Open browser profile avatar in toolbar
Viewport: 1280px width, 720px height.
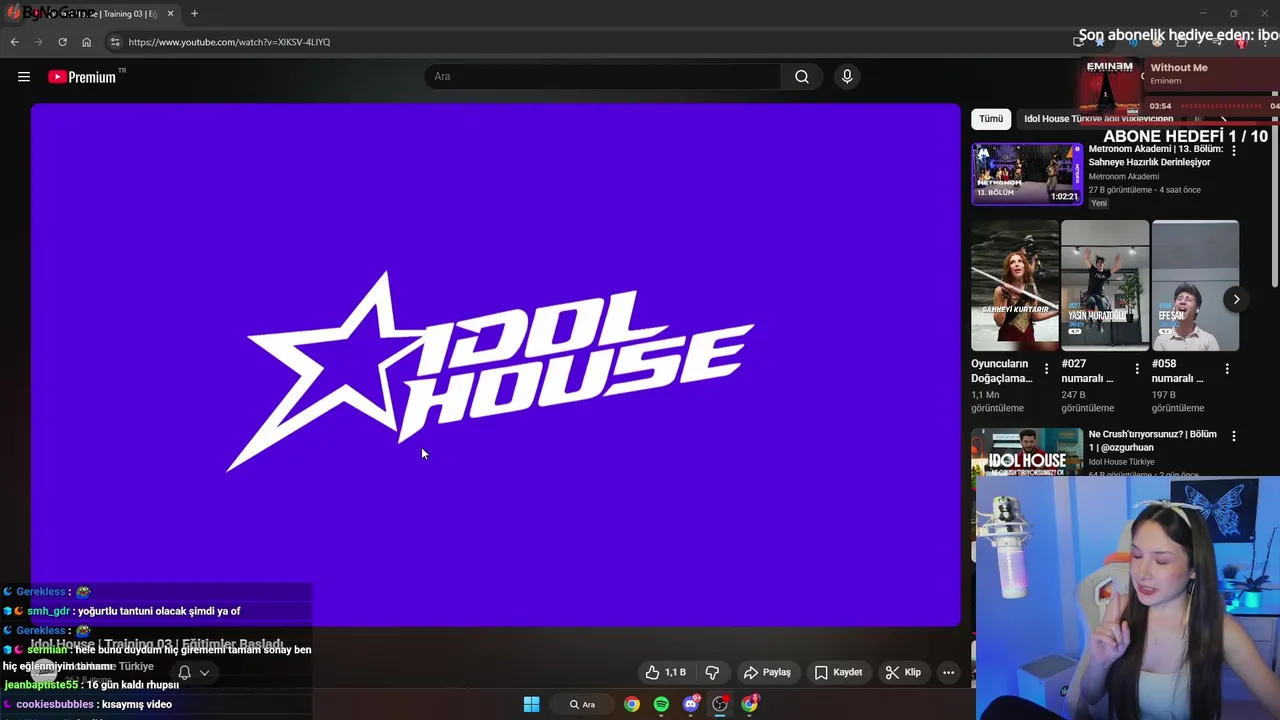(x=1241, y=42)
